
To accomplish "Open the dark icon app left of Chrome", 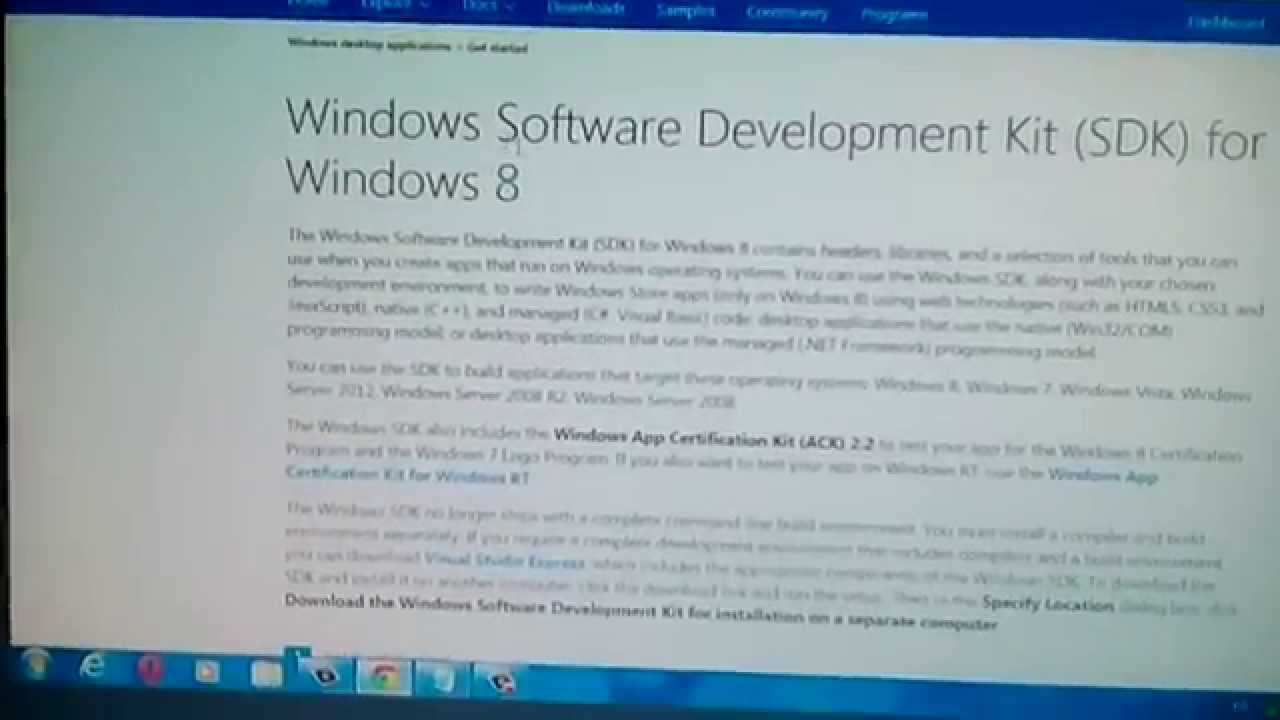I will [324, 674].
